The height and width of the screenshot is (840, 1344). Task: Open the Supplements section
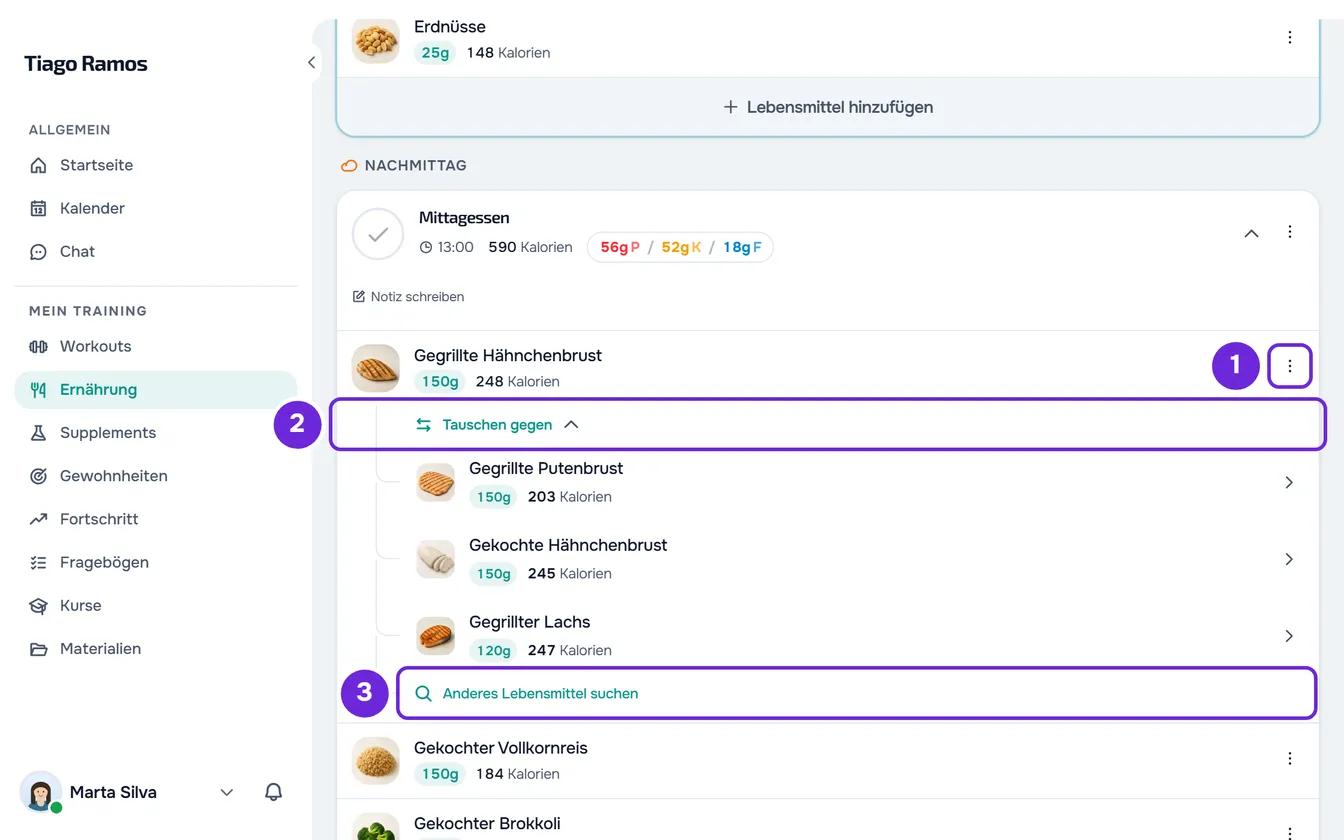coord(156,432)
